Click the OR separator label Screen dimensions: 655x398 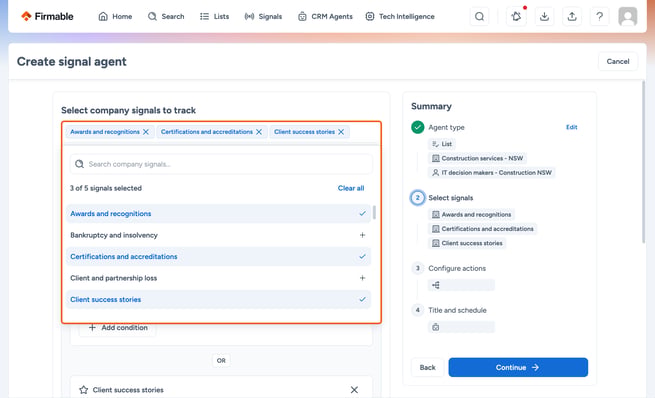(x=221, y=360)
